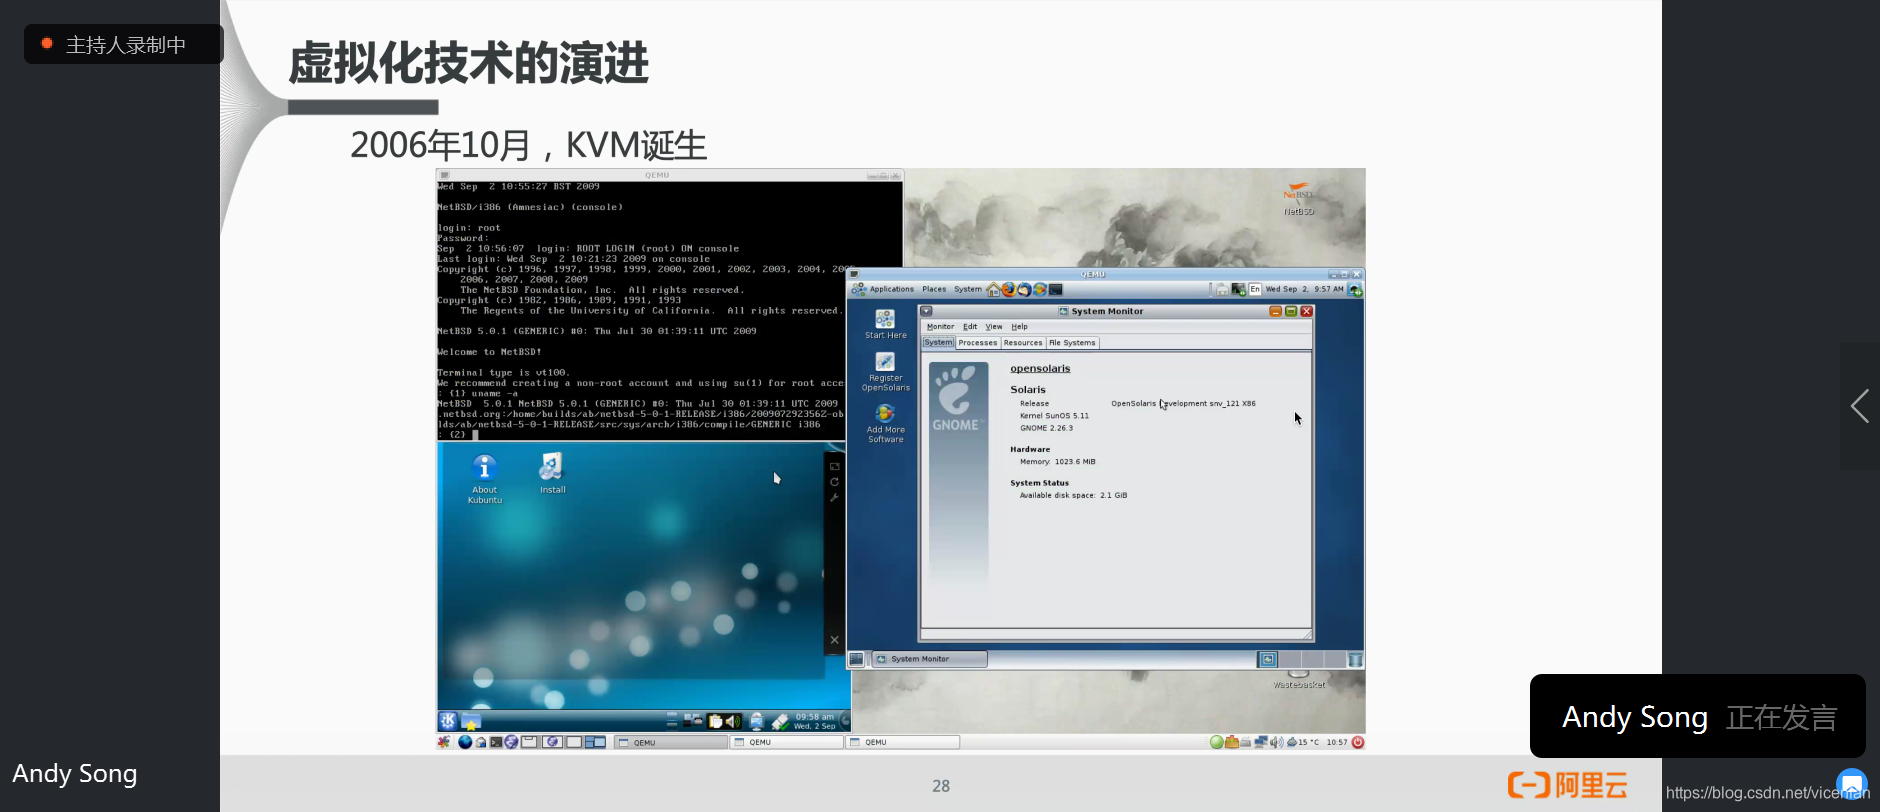The width and height of the screenshot is (1880, 812).
Task: Click the globe browser icon in host taskbar
Action: tap(465, 742)
